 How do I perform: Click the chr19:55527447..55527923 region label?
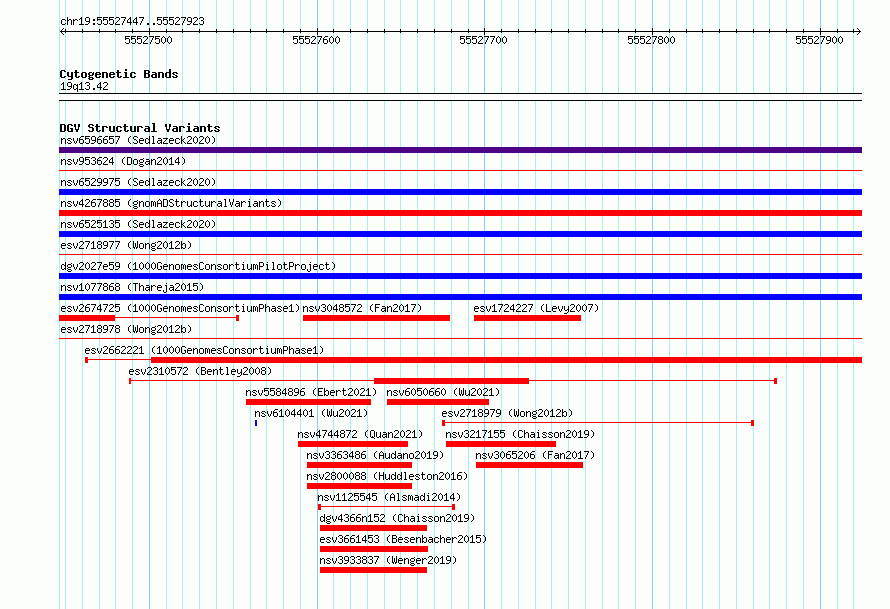(132, 22)
